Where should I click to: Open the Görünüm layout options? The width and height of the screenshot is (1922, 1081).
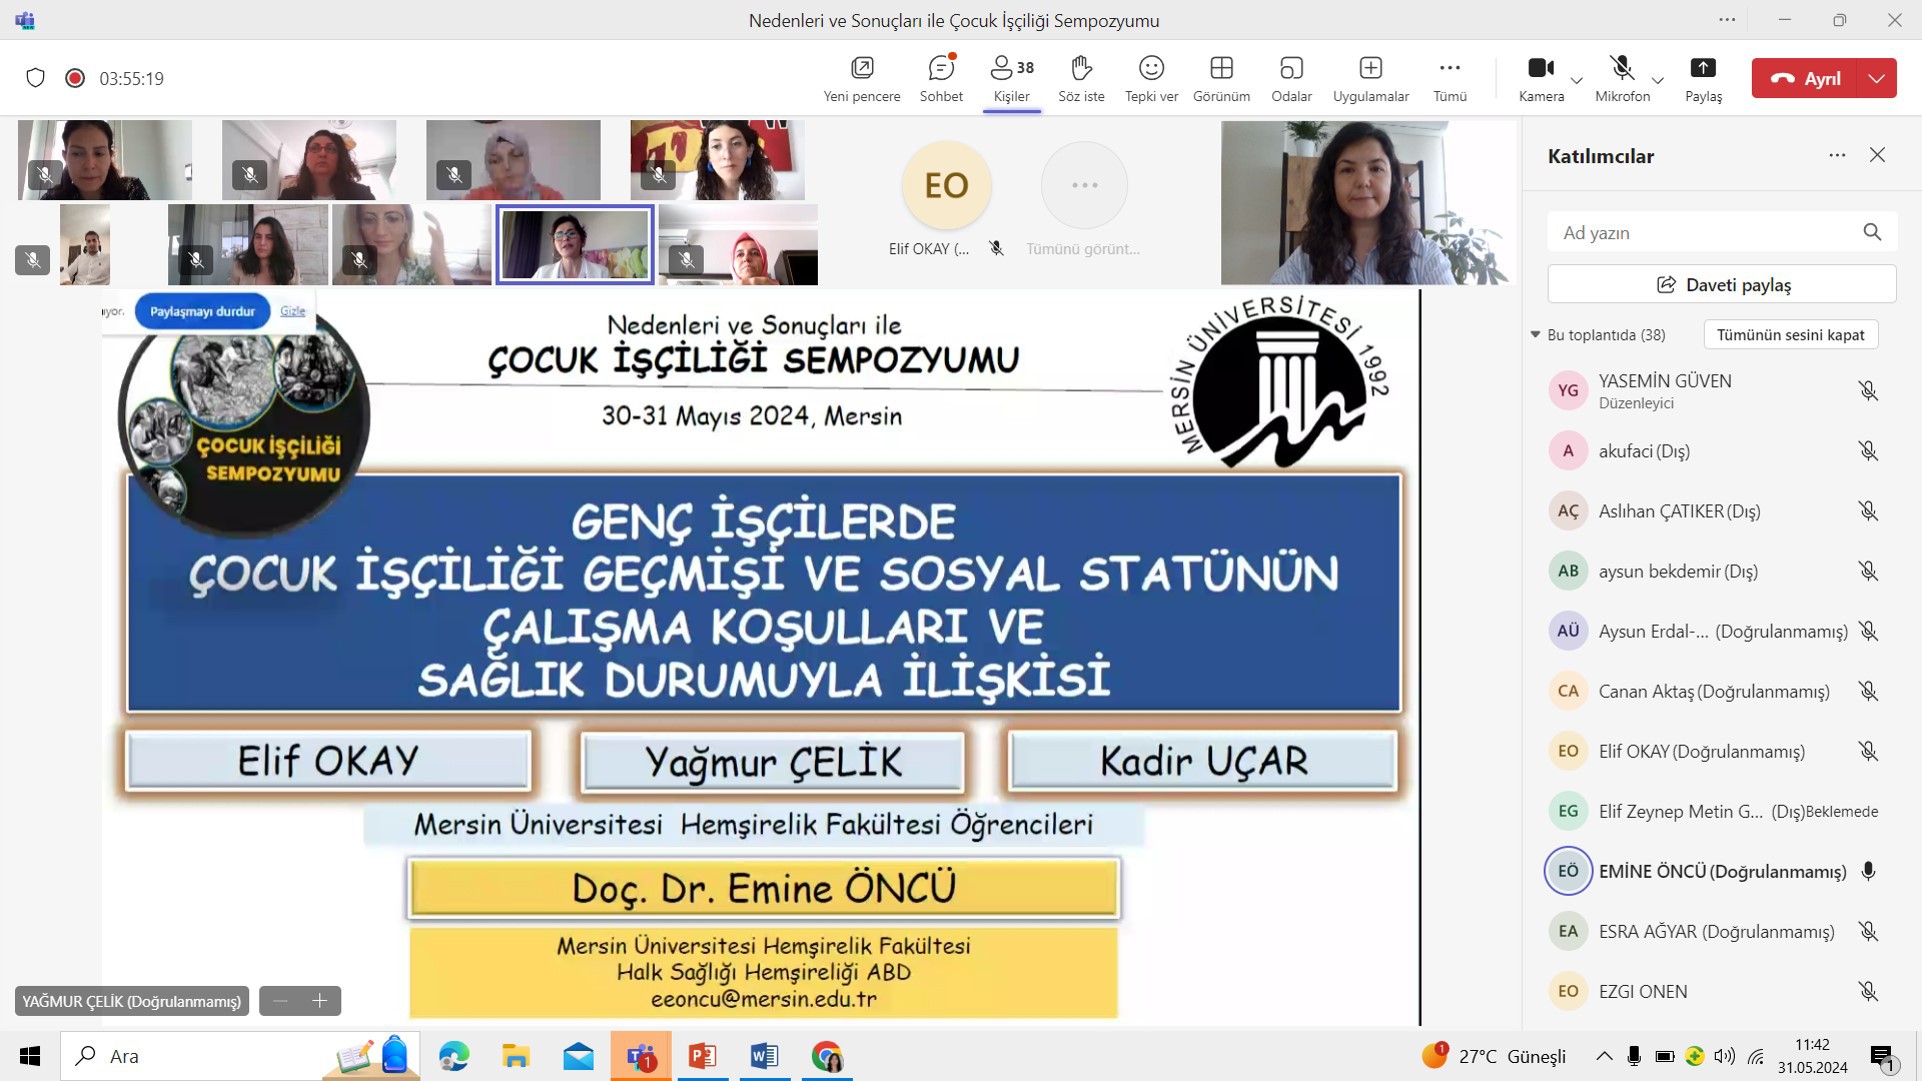pos(1221,78)
